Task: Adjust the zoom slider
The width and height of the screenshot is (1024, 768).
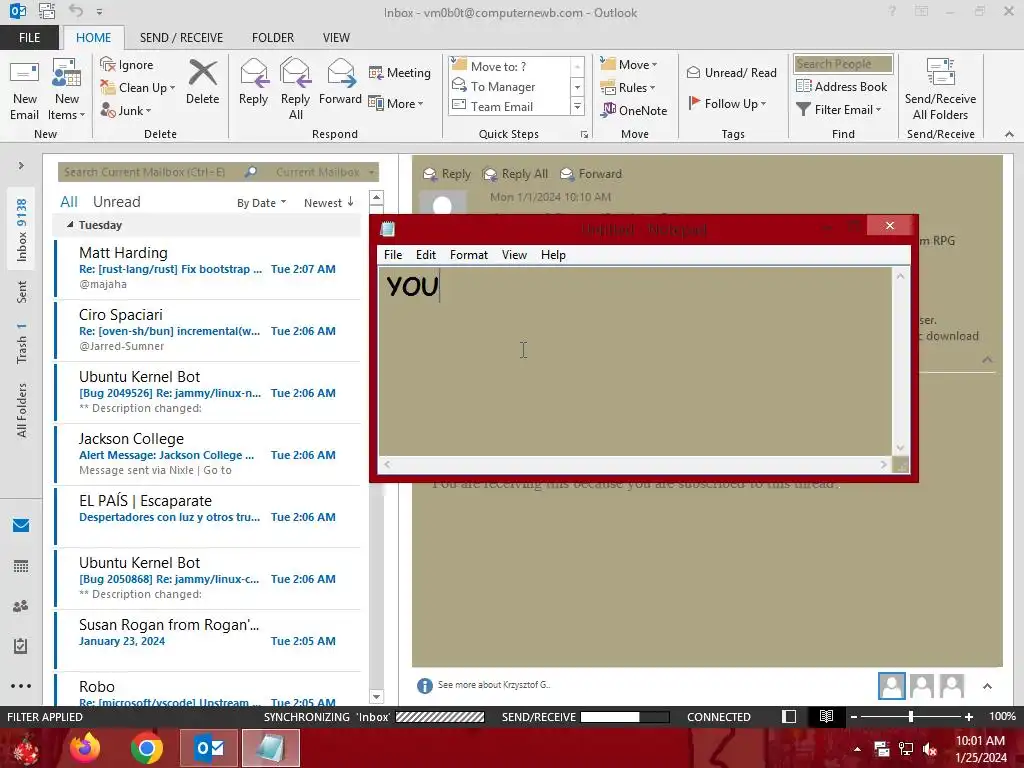Action: coord(910,717)
